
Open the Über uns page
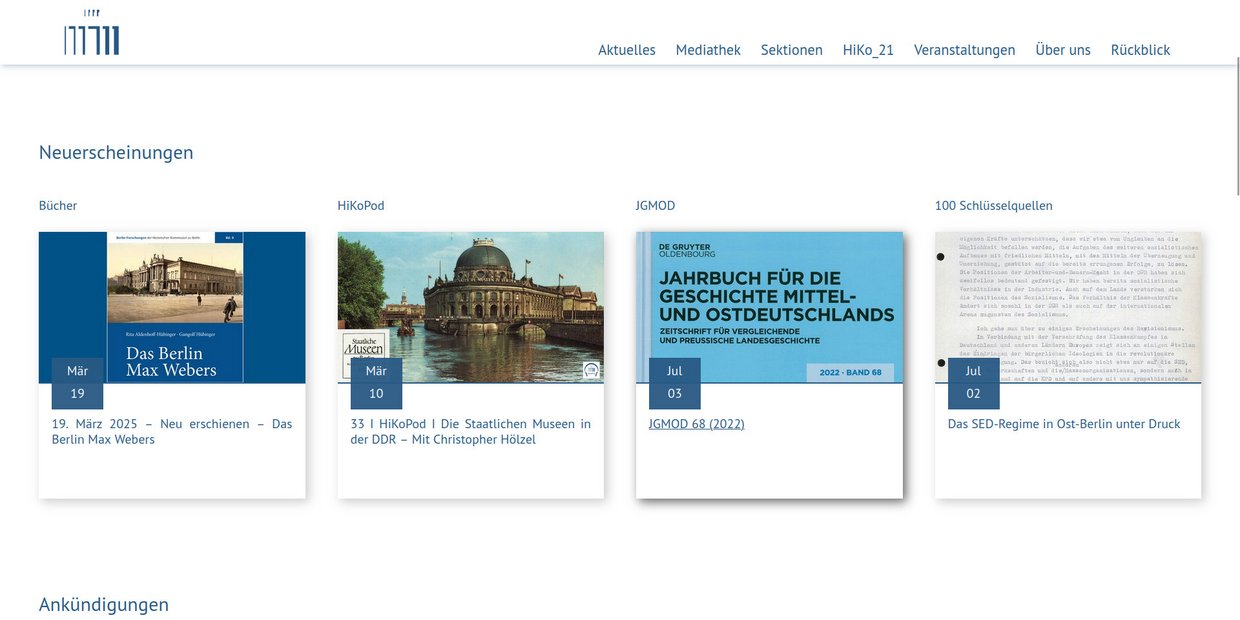tap(1063, 49)
